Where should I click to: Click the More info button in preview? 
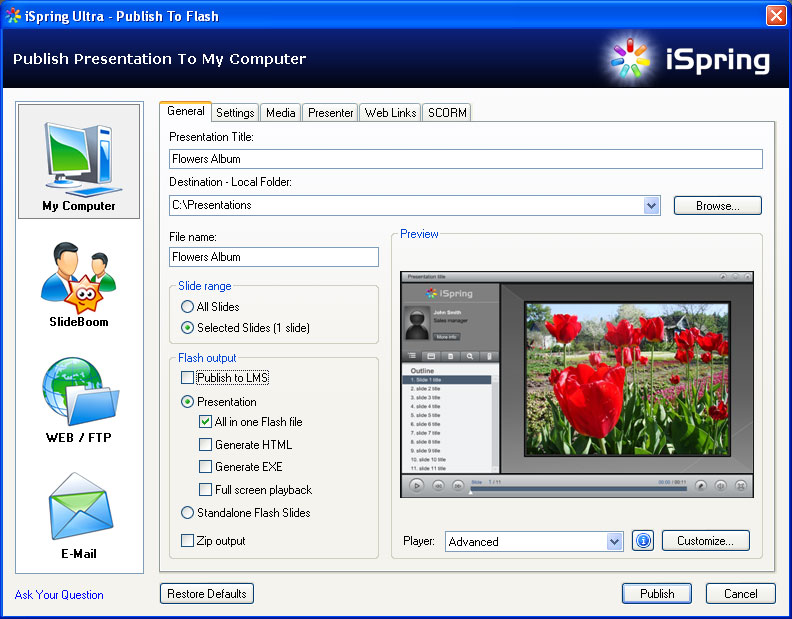coord(447,337)
